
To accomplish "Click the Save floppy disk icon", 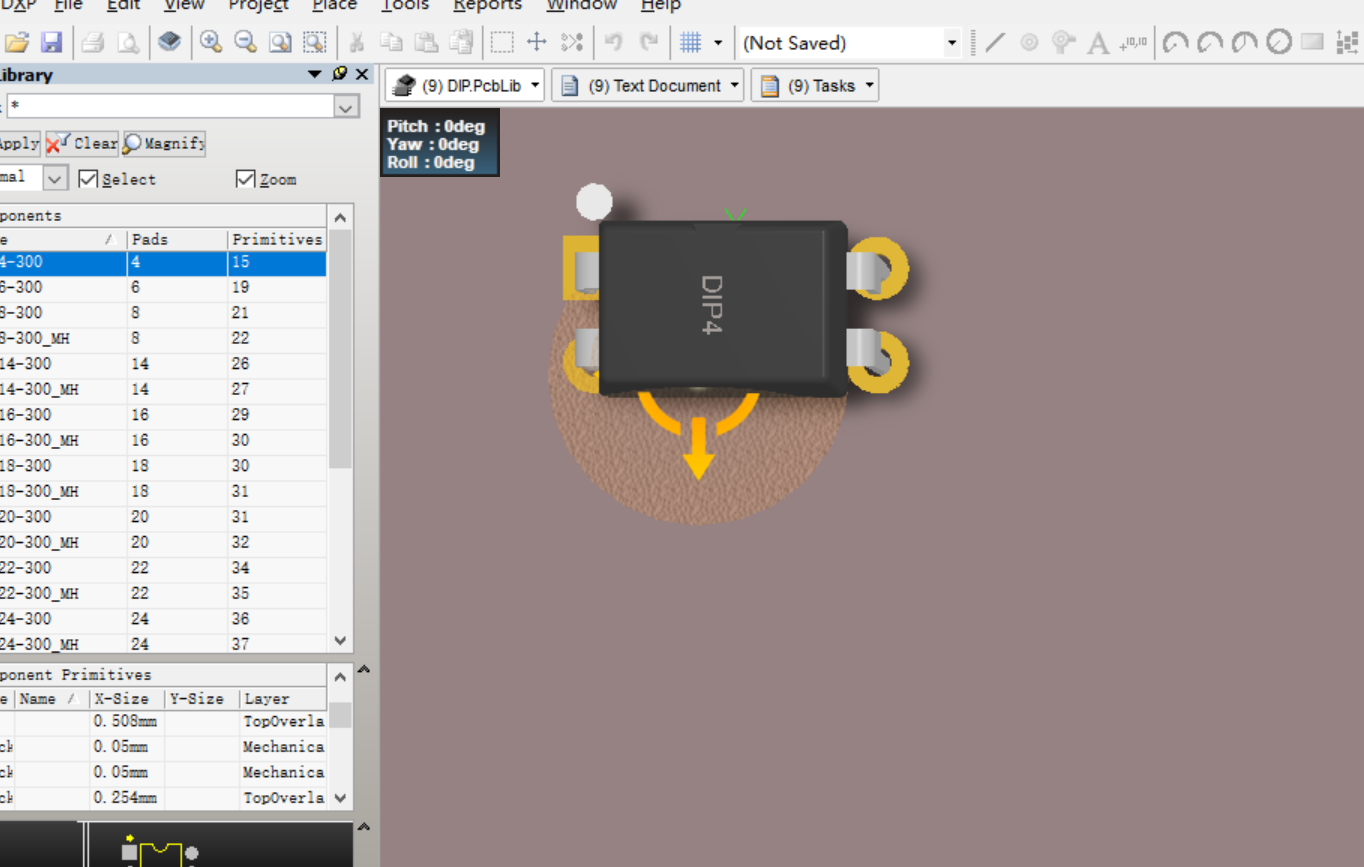I will (51, 43).
